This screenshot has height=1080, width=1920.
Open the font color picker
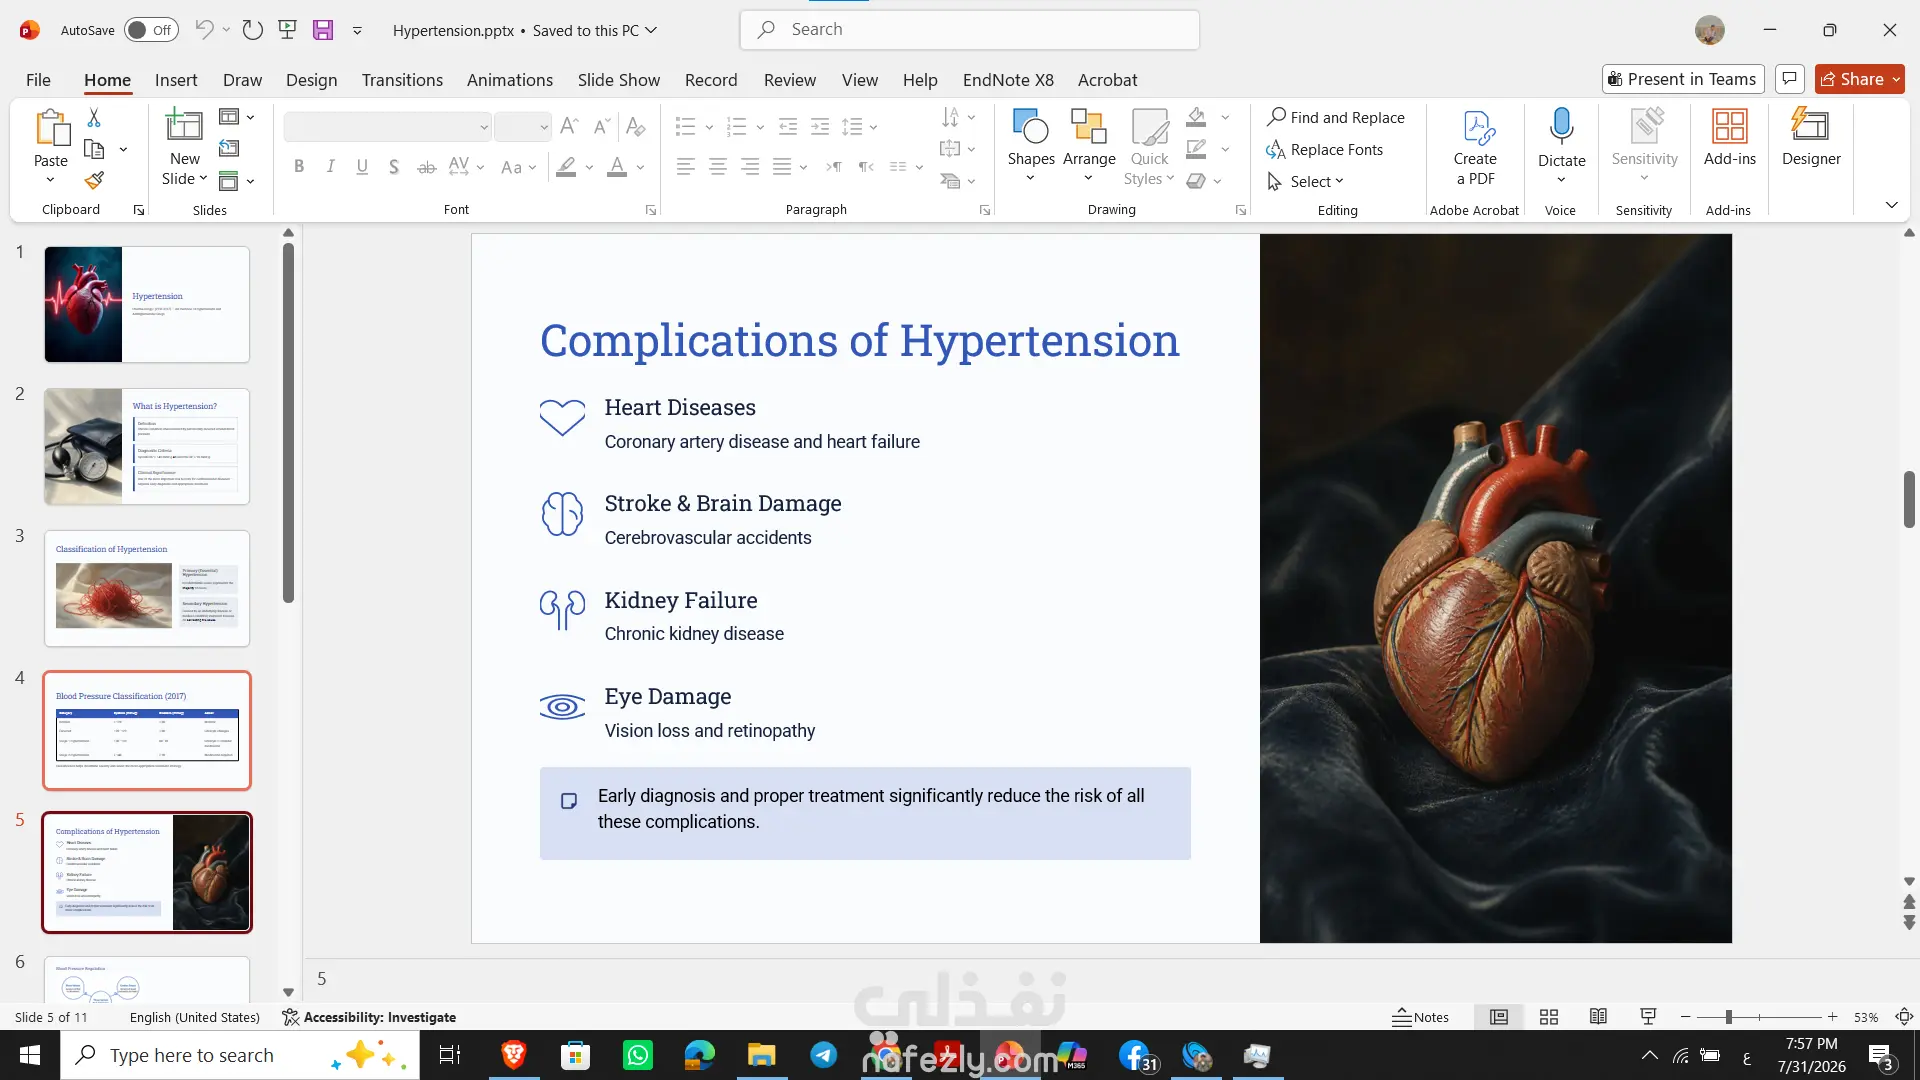640,167
